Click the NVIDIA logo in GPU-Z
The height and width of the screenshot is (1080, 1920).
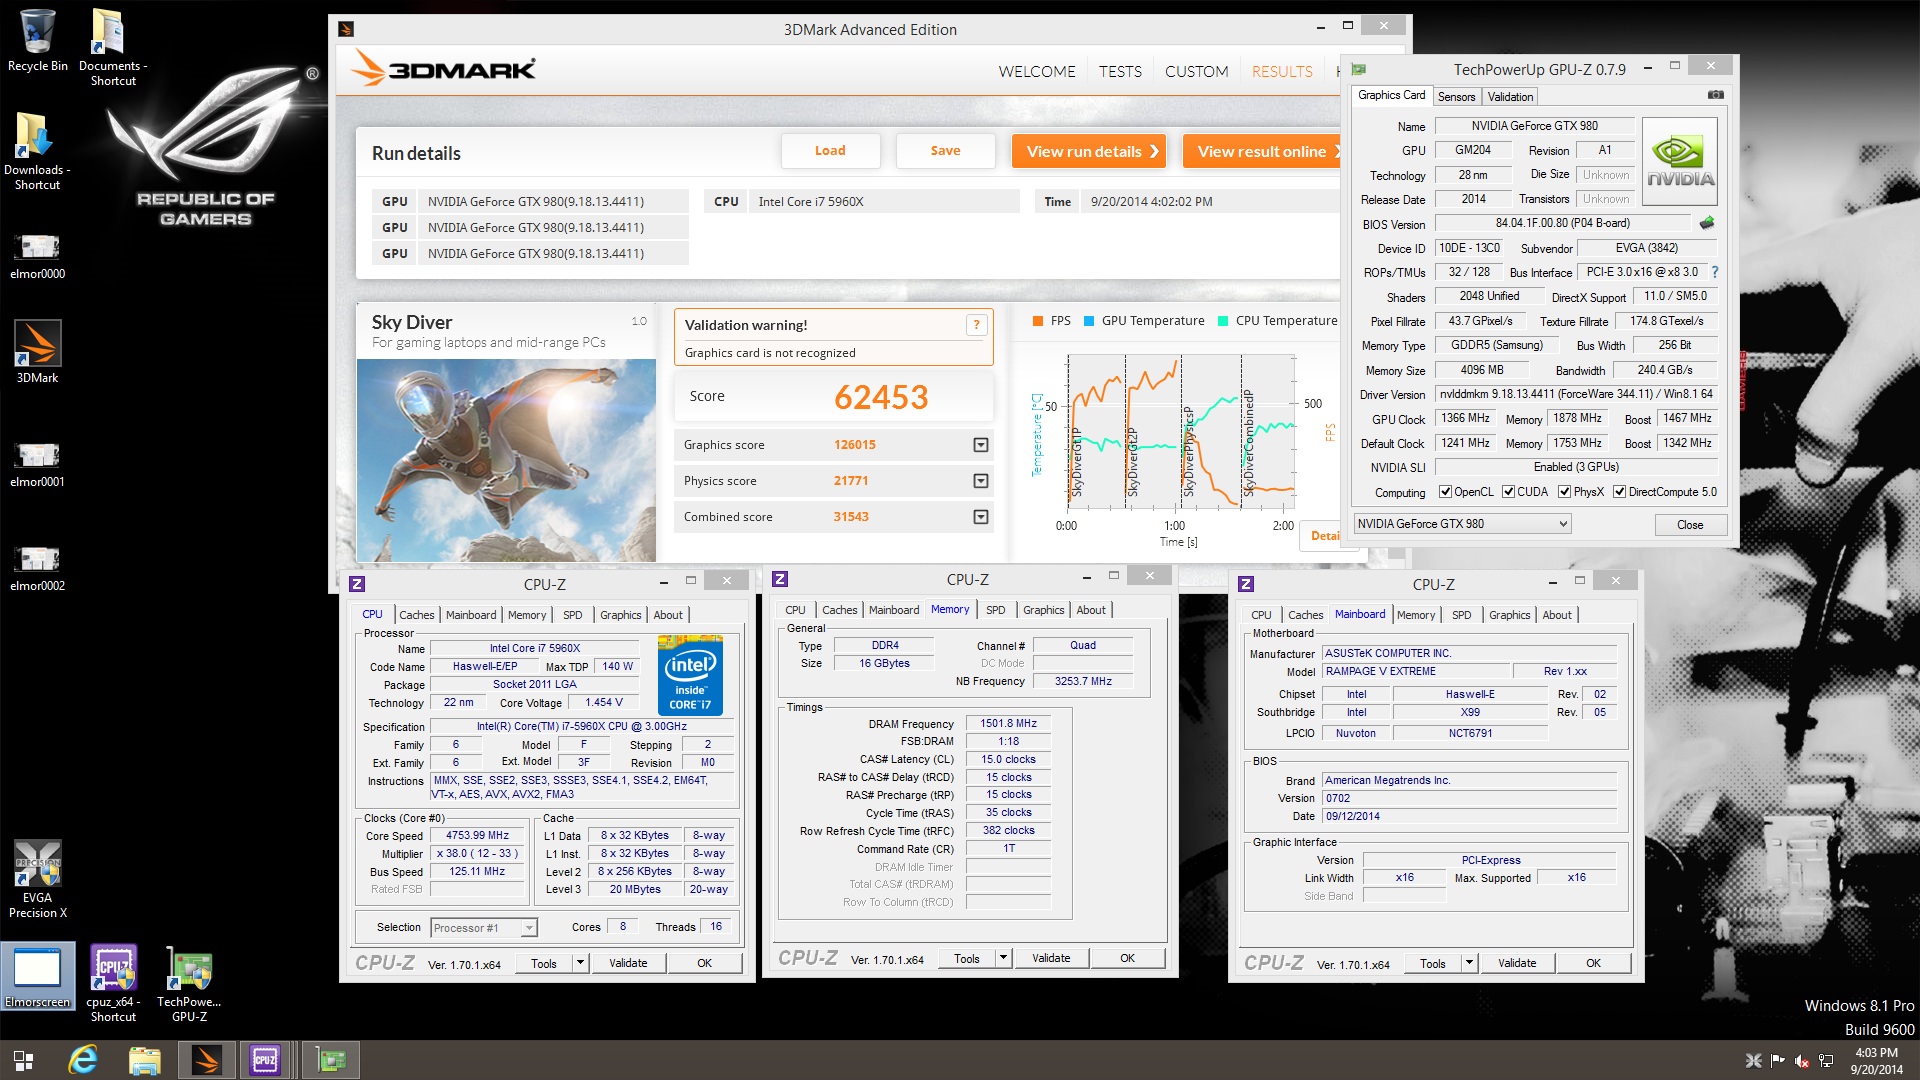[1680, 162]
